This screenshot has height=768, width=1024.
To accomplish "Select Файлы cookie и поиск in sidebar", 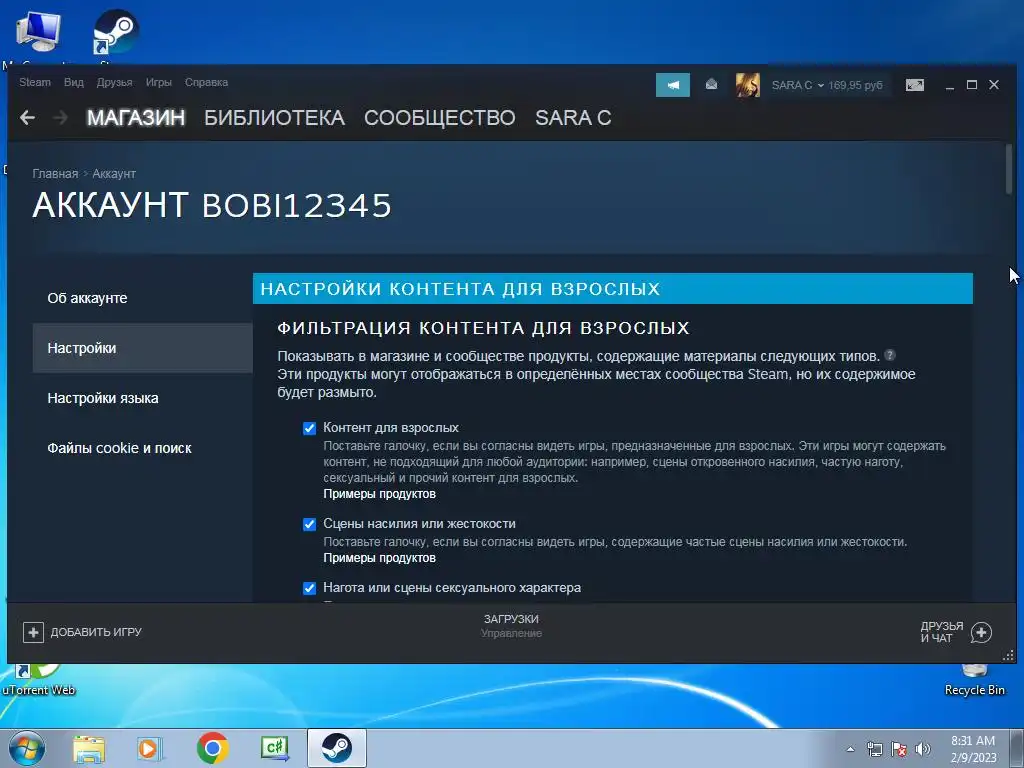I will coord(142,448).
